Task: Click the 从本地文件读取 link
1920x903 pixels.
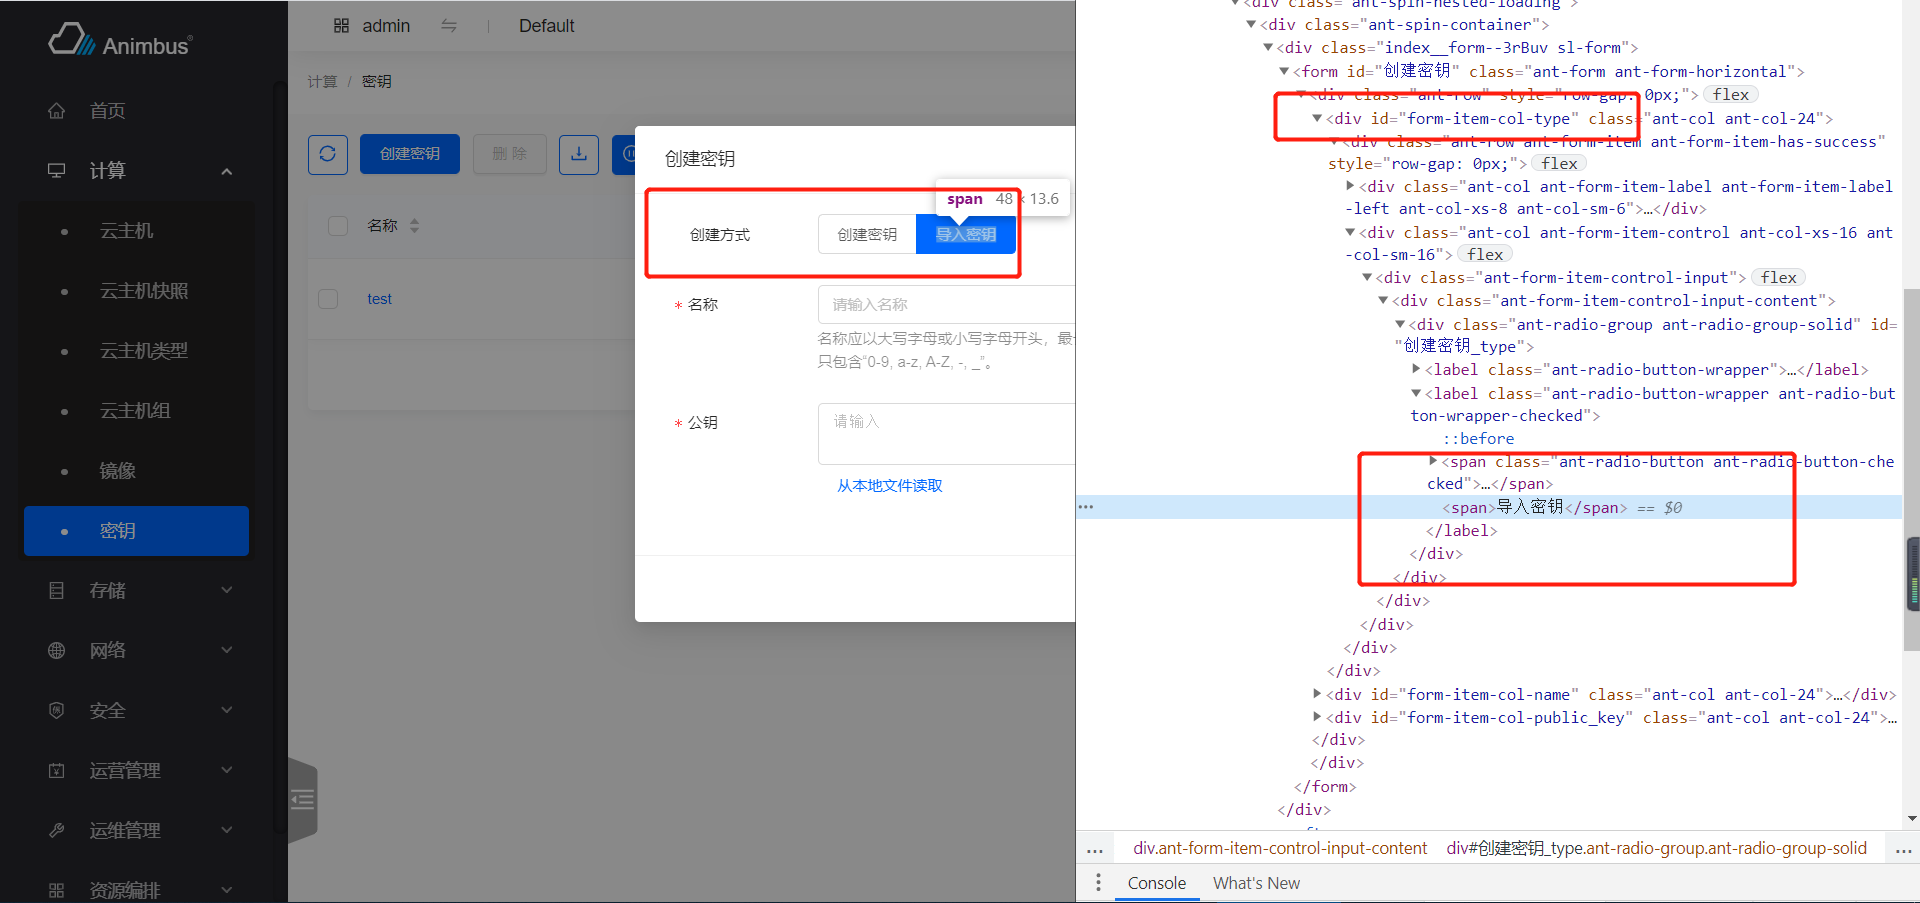Action: pos(890,486)
